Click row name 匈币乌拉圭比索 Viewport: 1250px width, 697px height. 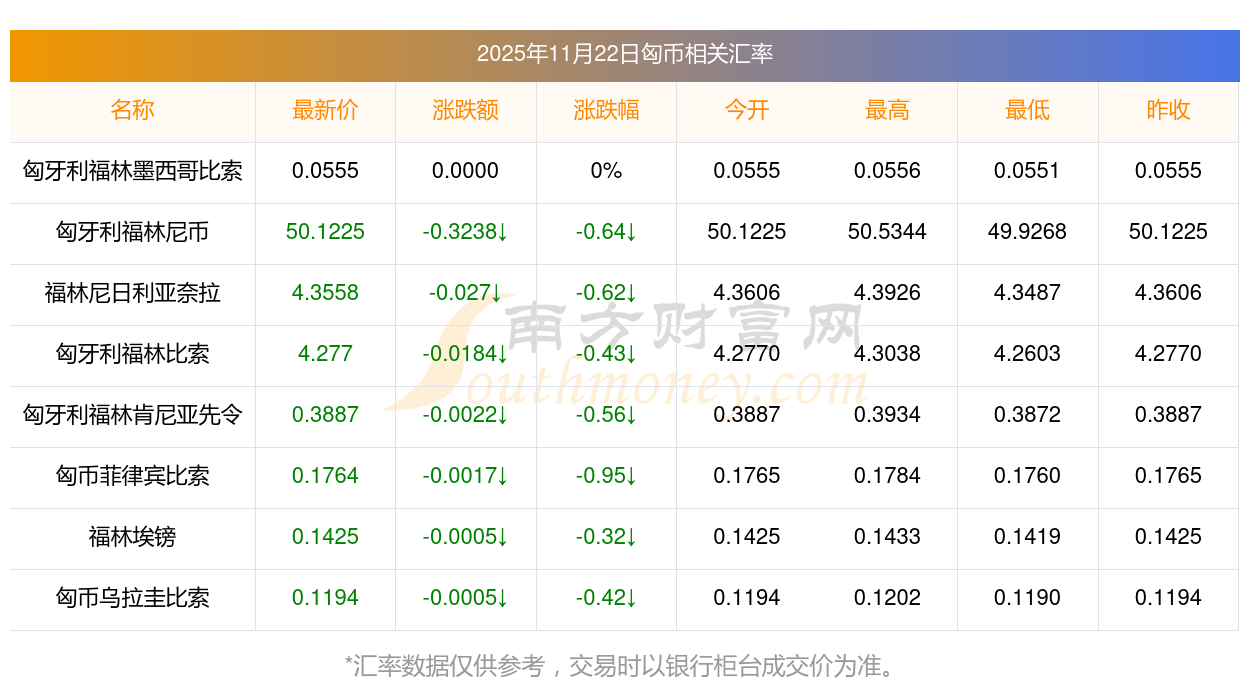coord(133,598)
